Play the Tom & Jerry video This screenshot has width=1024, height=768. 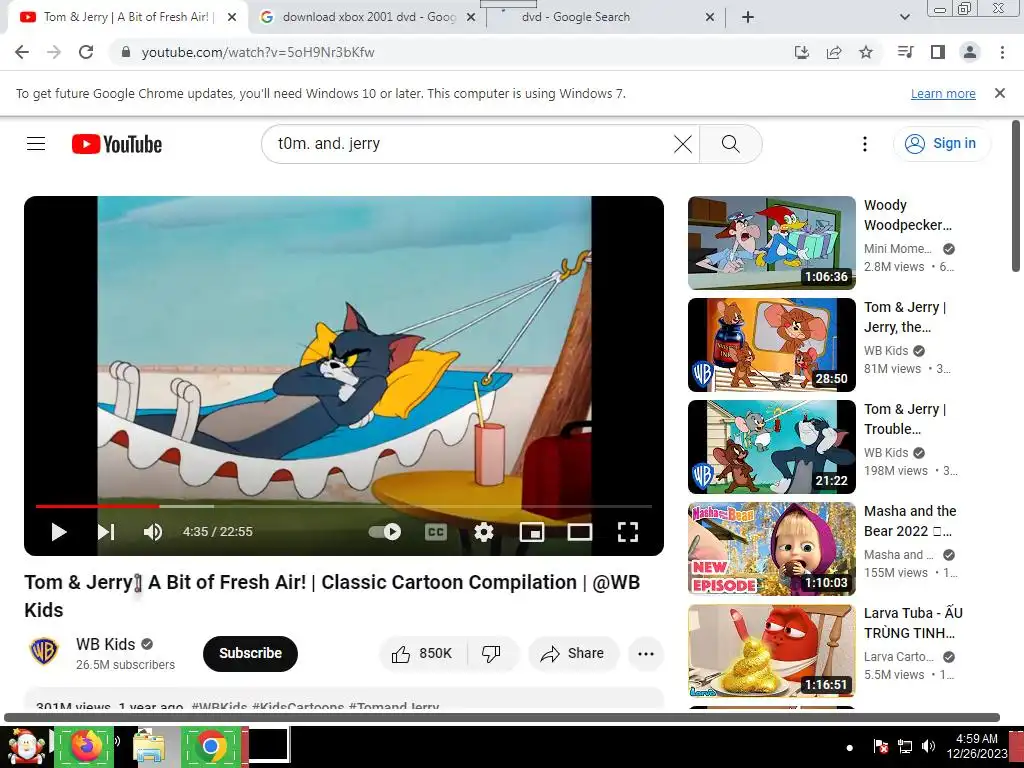[x=59, y=532]
